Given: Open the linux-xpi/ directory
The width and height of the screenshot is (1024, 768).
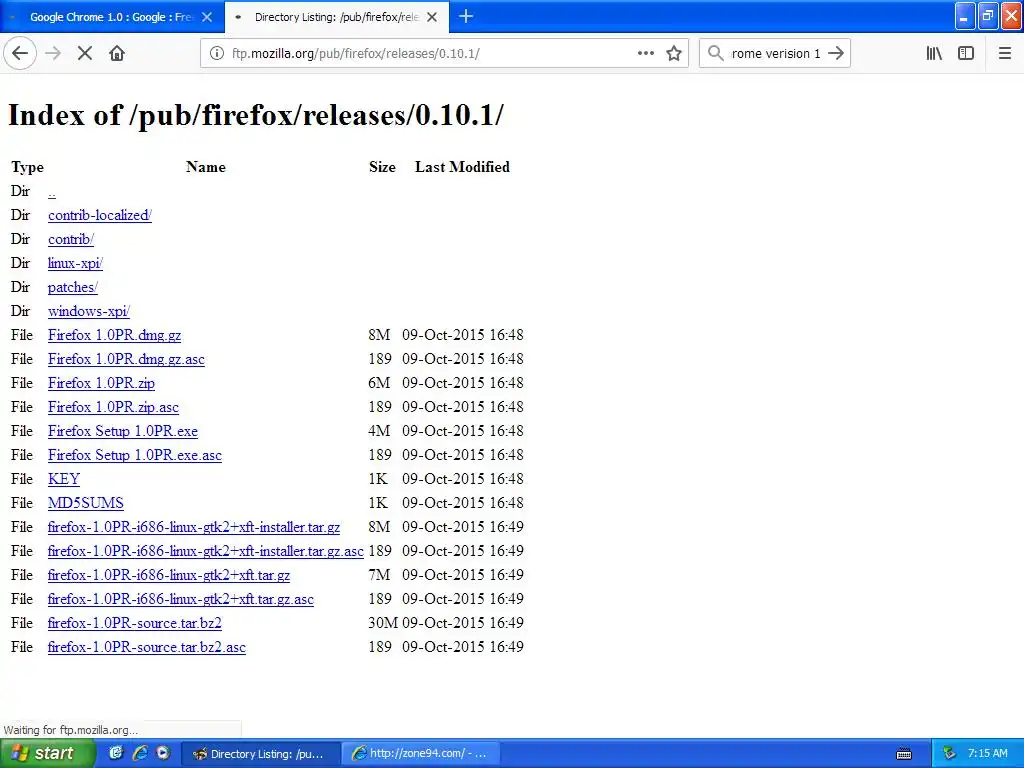Looking at the screenshot, I should [75, 263].
